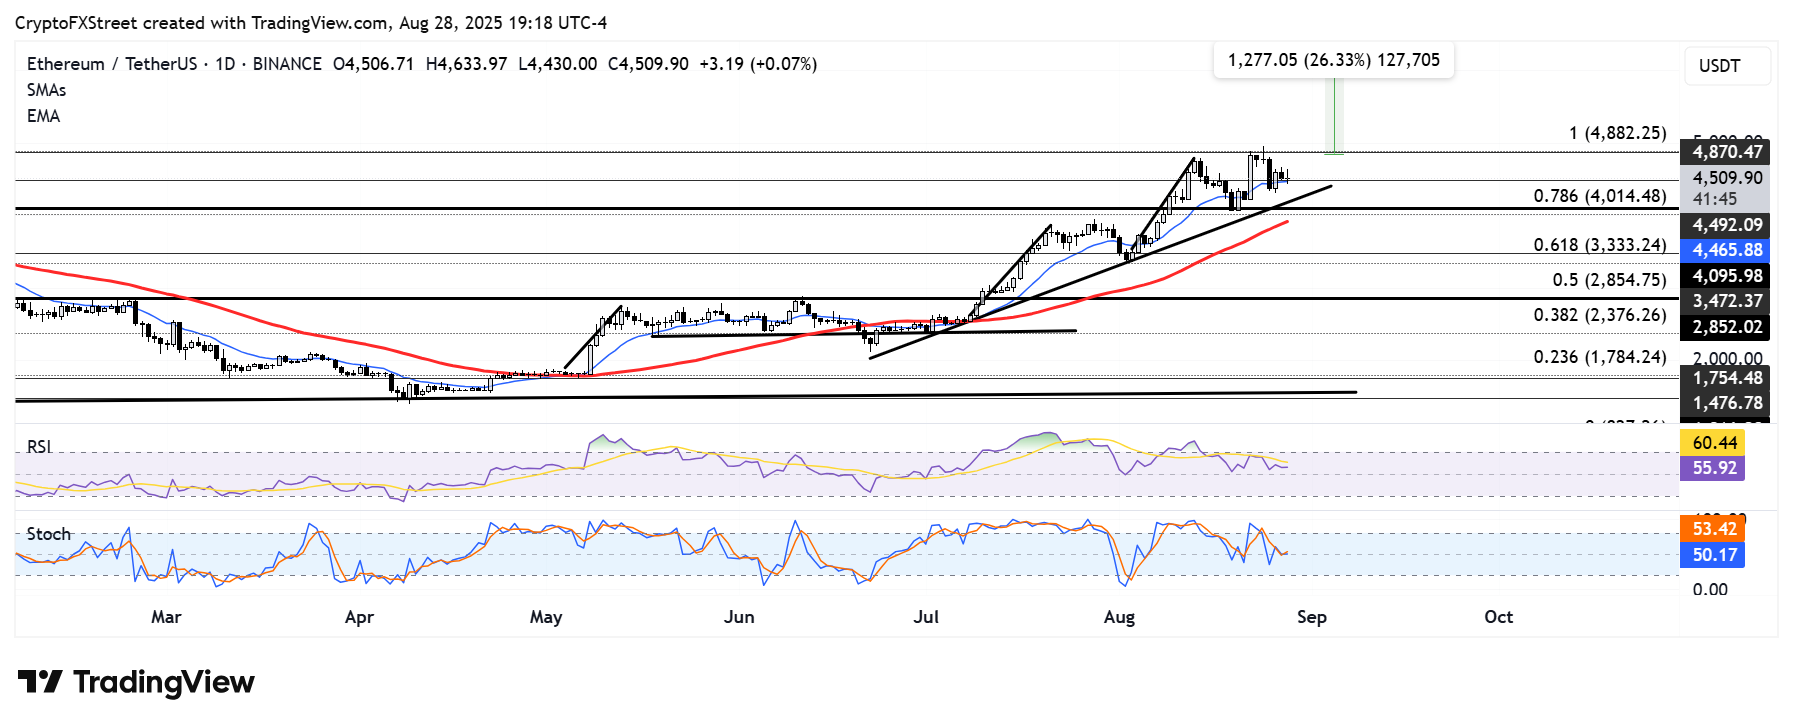Select the SMAs indicator label
The width and height of the screenshot is (1793, 727).
46,90
